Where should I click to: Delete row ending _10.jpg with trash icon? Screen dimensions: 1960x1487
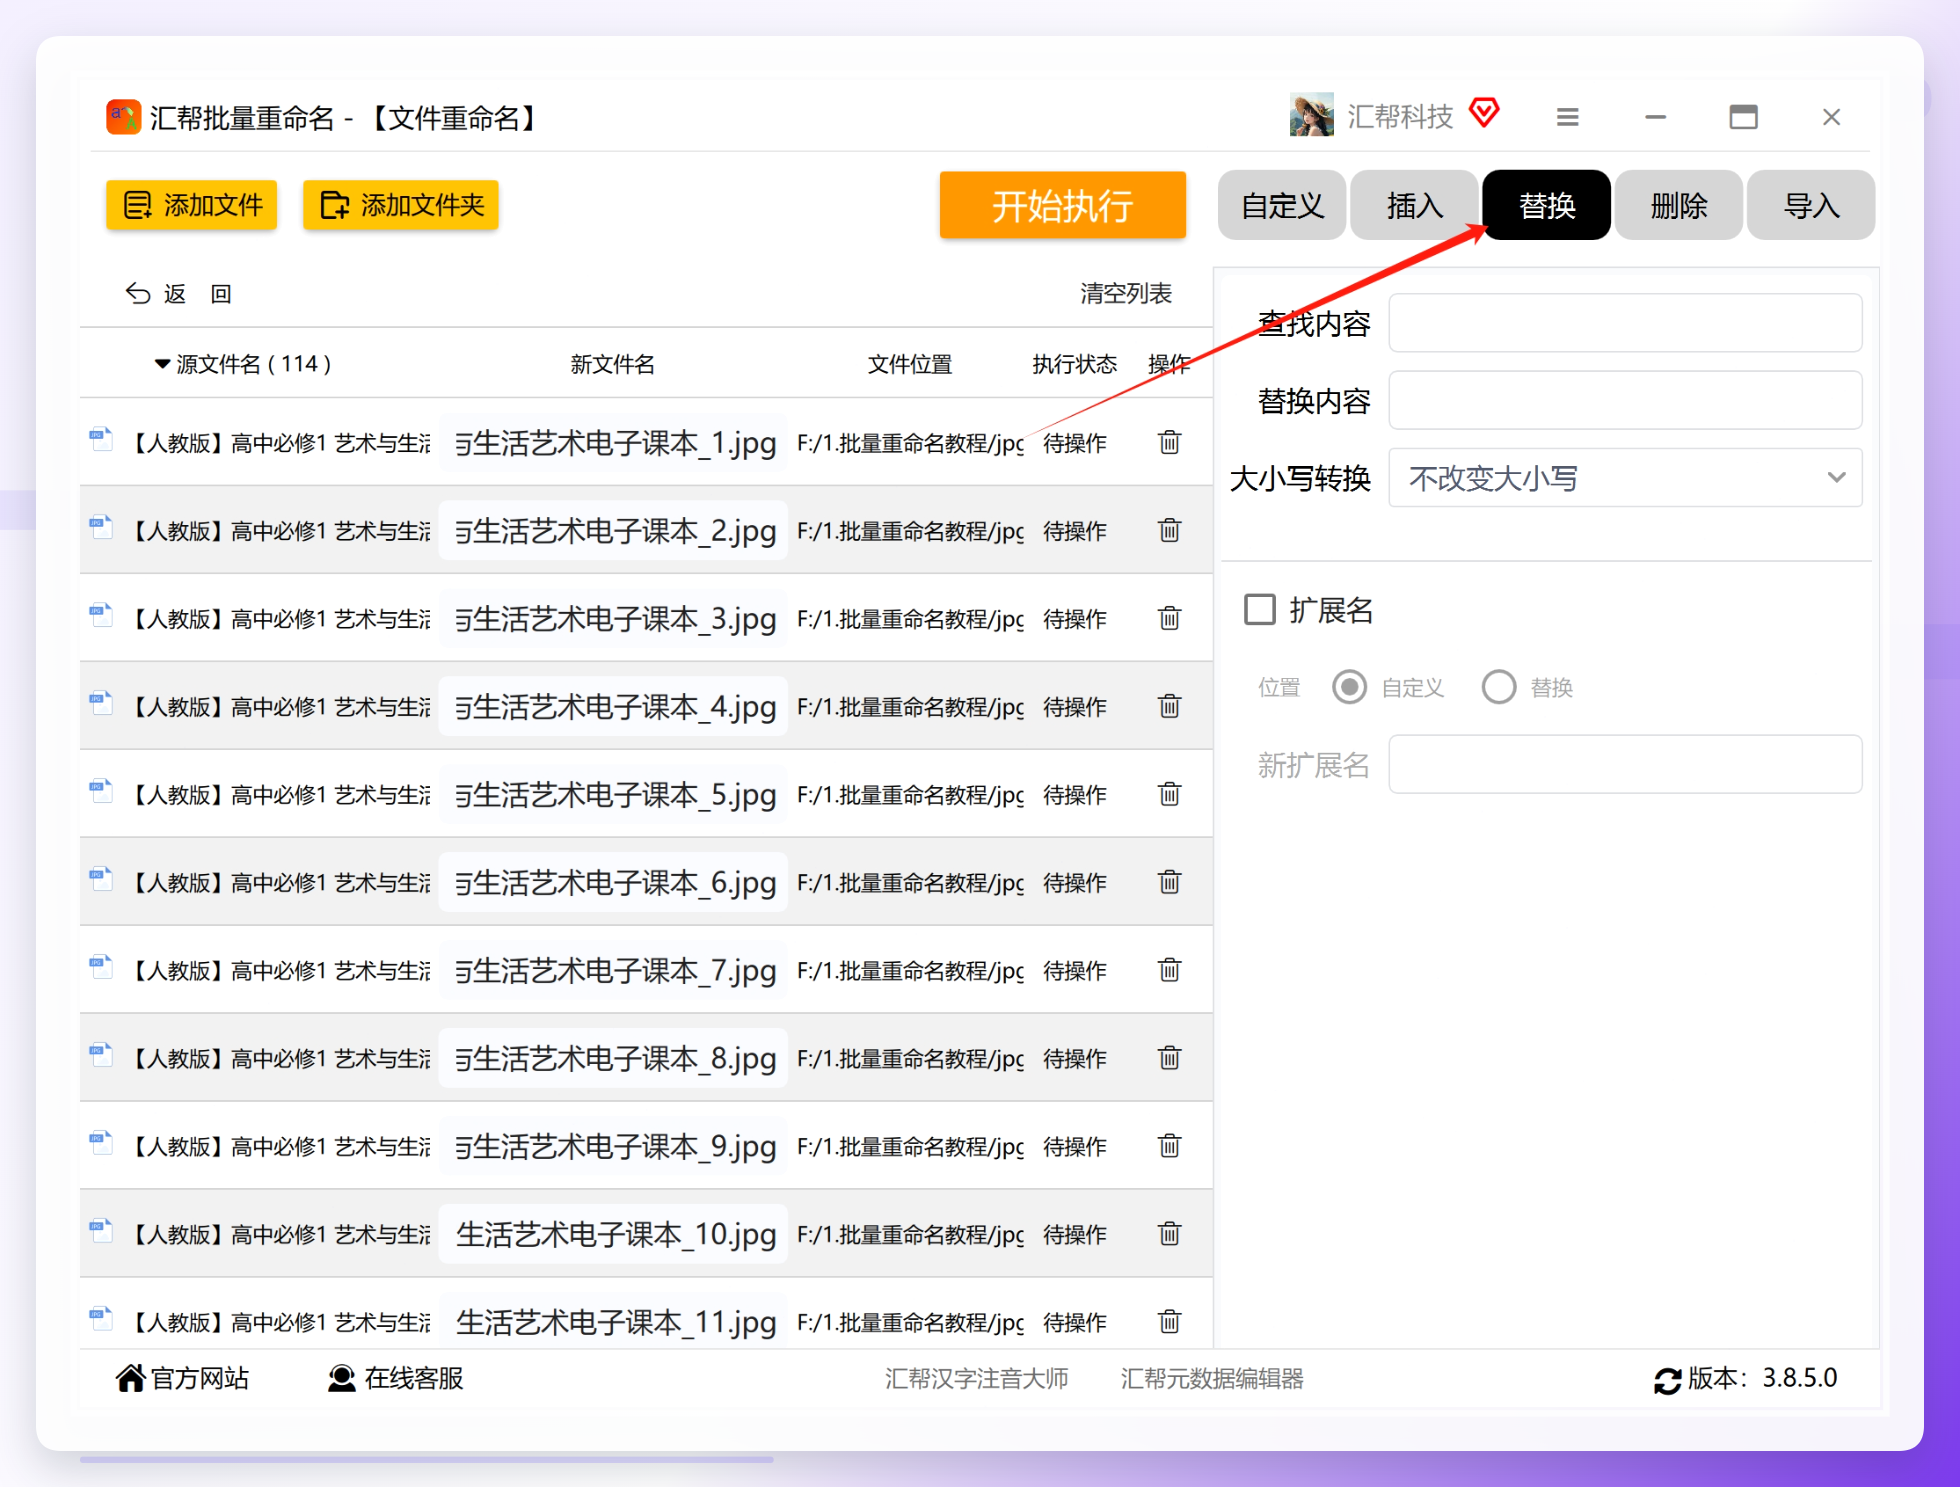(1169, 1234)
